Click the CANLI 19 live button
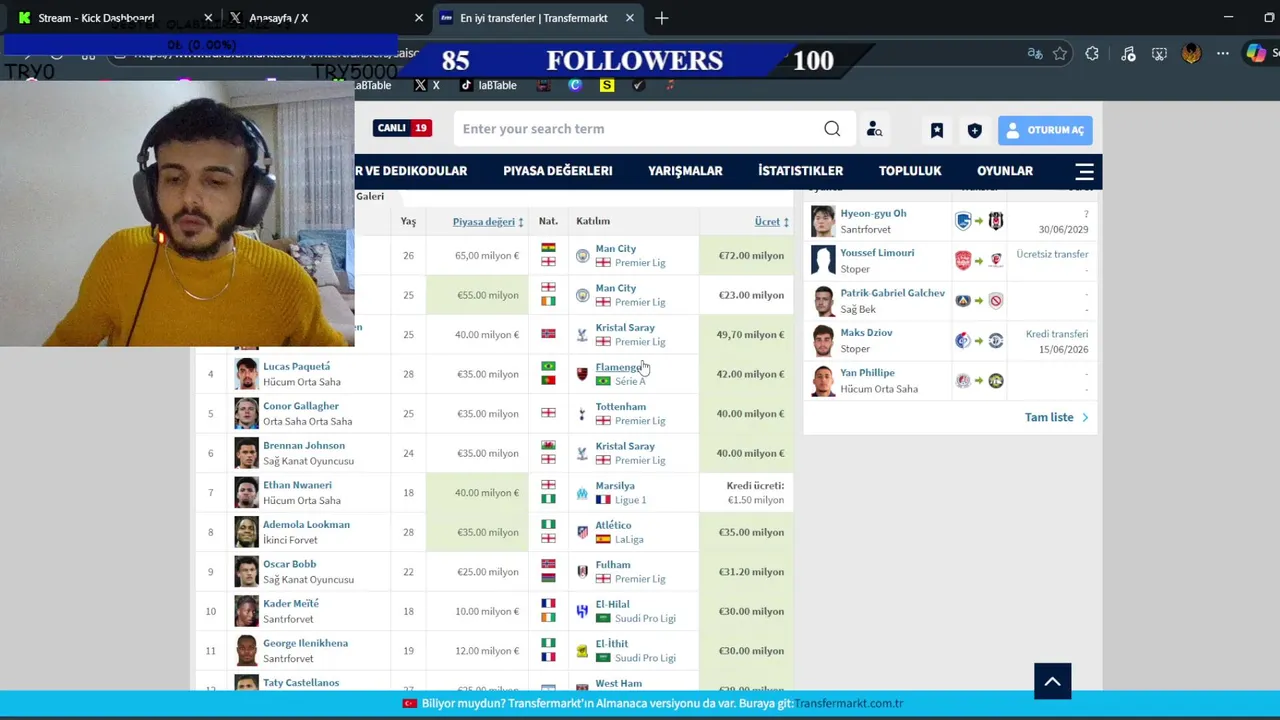The height and width of the screenshot is (720, 1280). (402, 128)
